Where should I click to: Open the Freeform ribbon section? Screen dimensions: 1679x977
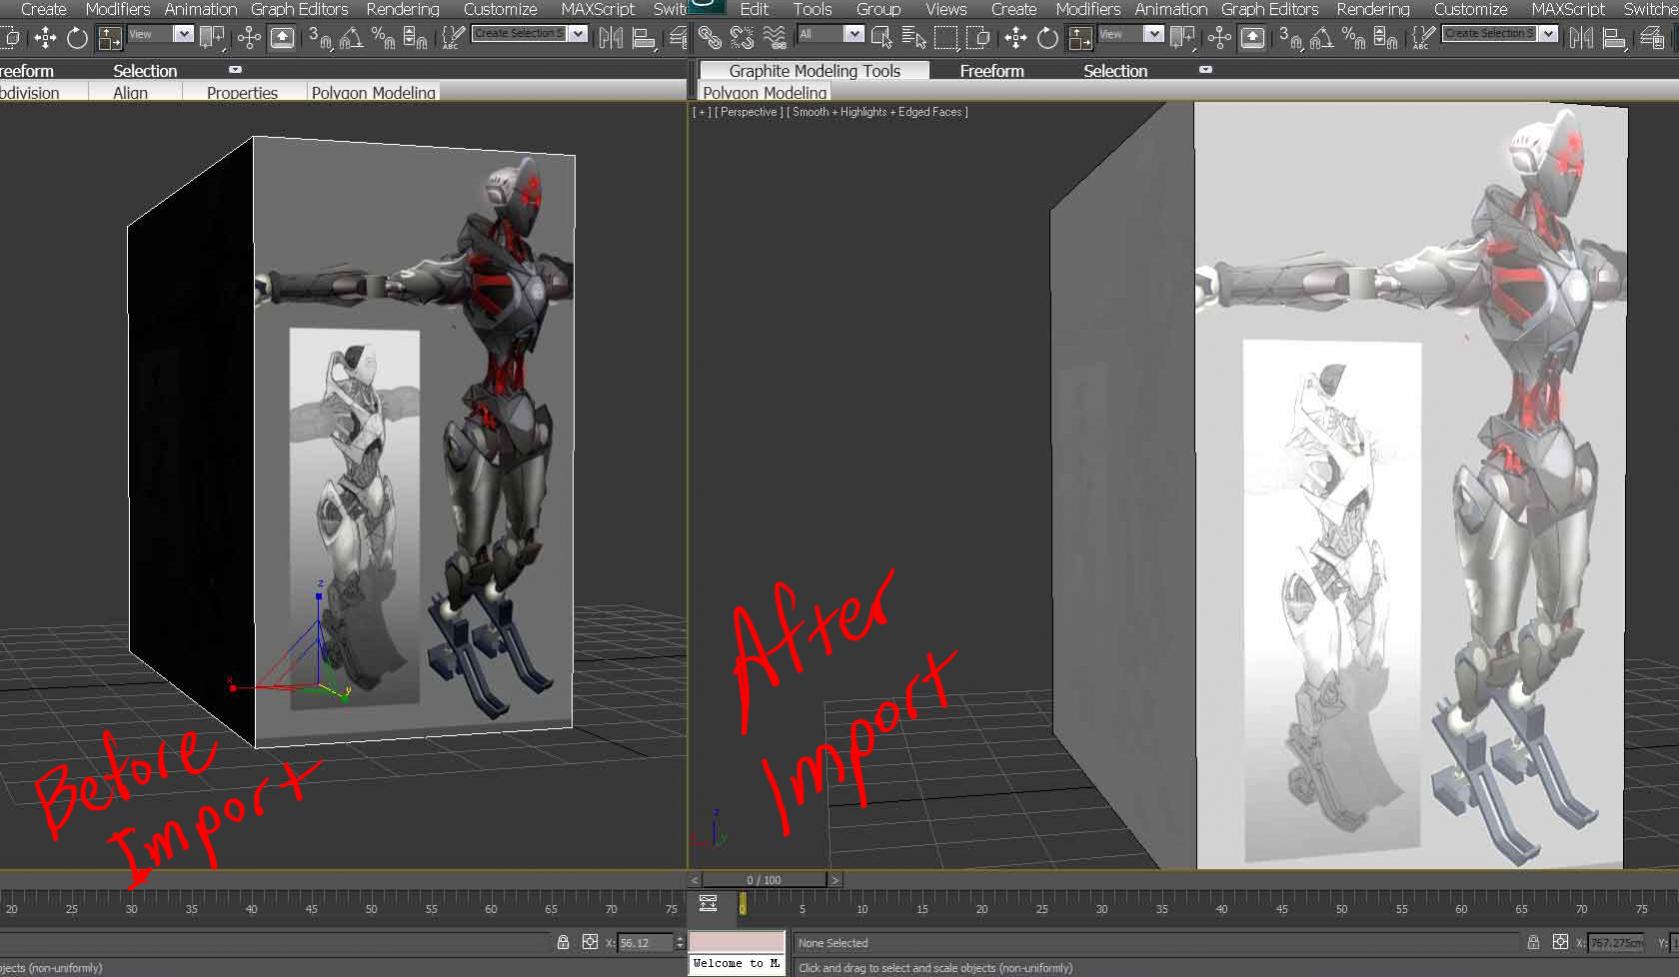pos(992,70)
